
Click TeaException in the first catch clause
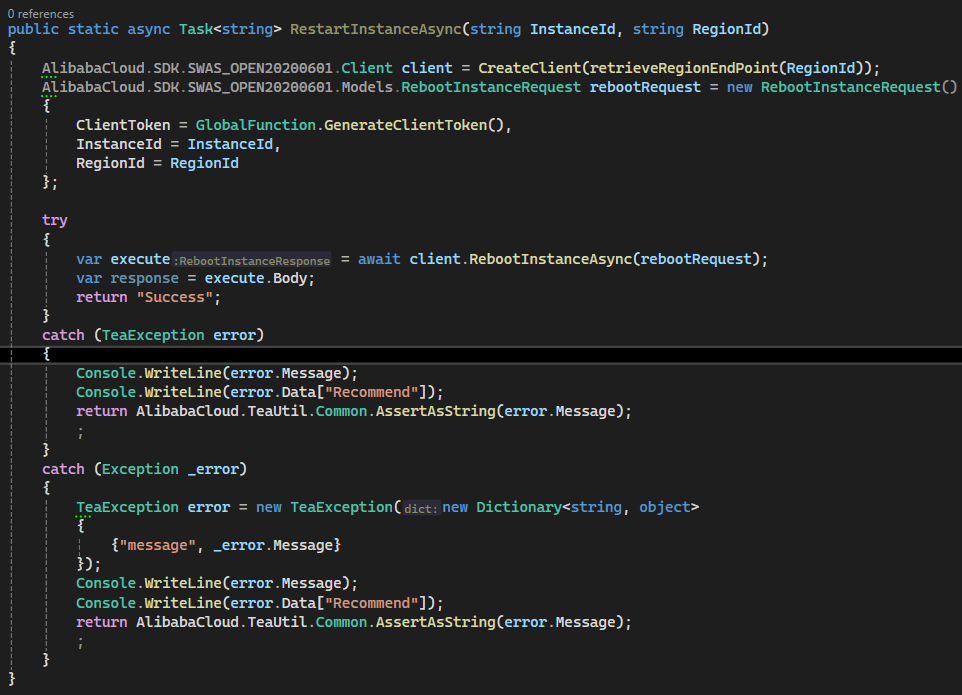(x=153, y=336)
